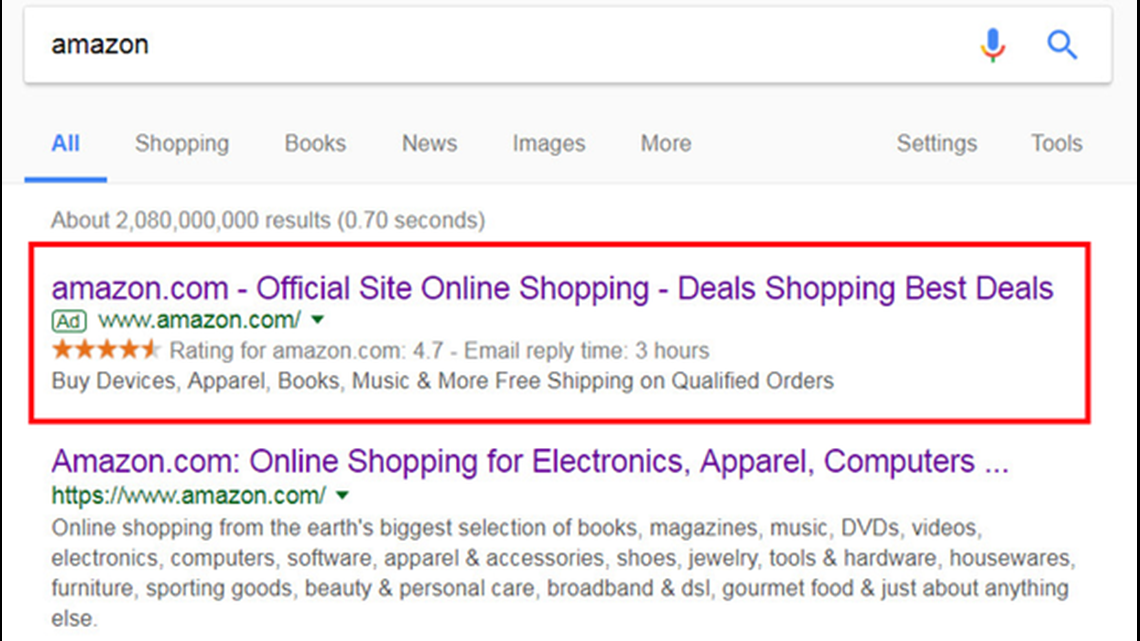The image size is (1140, 641).
Task: Open the amazon.com Official Site ad link
Action: (552, 289)
